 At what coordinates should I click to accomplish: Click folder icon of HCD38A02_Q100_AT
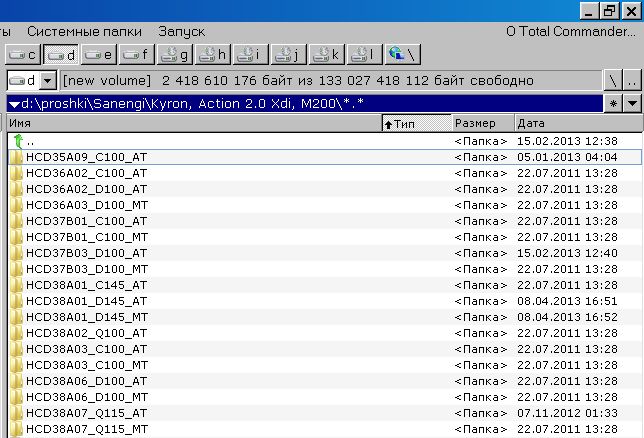[16, 334]
